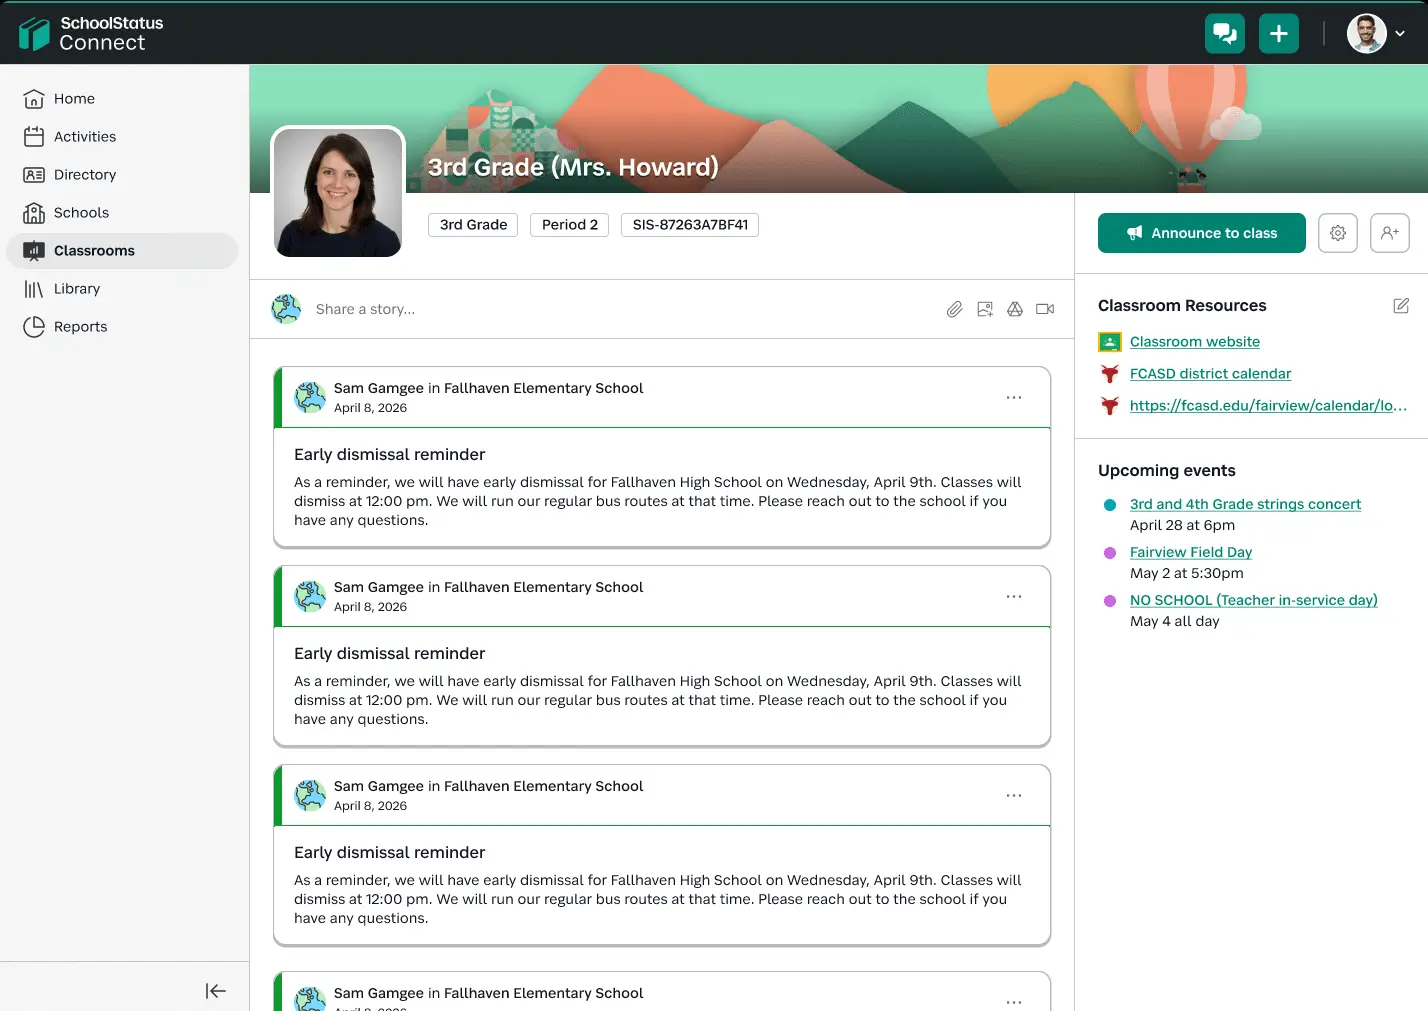
Task: Open 3rd and 4th Grade strings concert event
Action: [1245, 505]
